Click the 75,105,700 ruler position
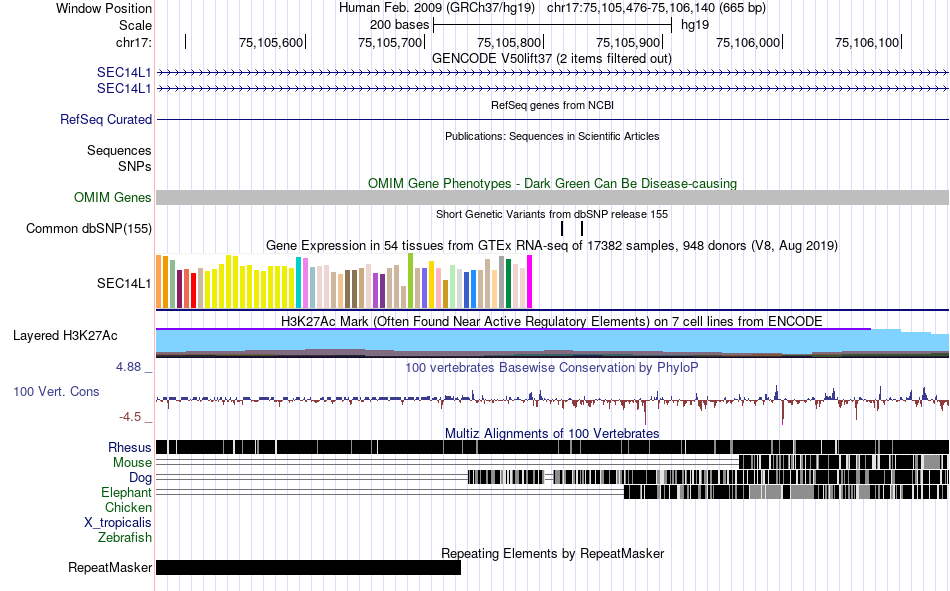 click(x=390, y=42)
